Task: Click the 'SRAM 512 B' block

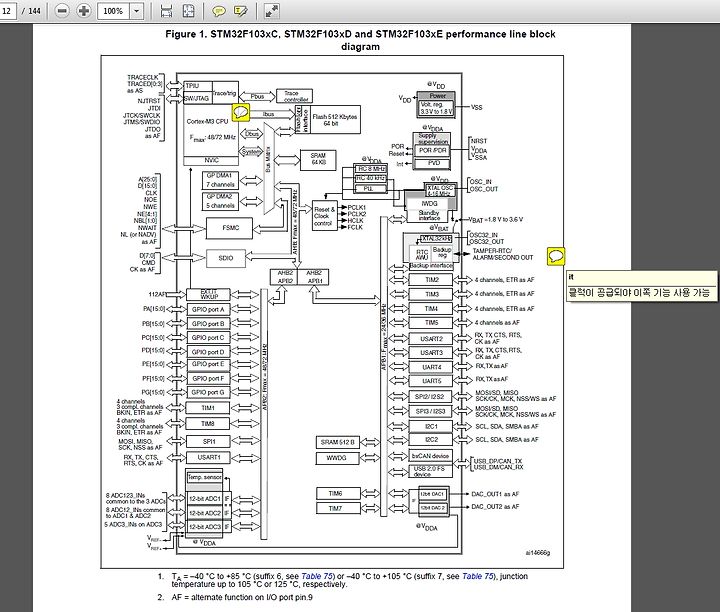Action: point(337,442)
